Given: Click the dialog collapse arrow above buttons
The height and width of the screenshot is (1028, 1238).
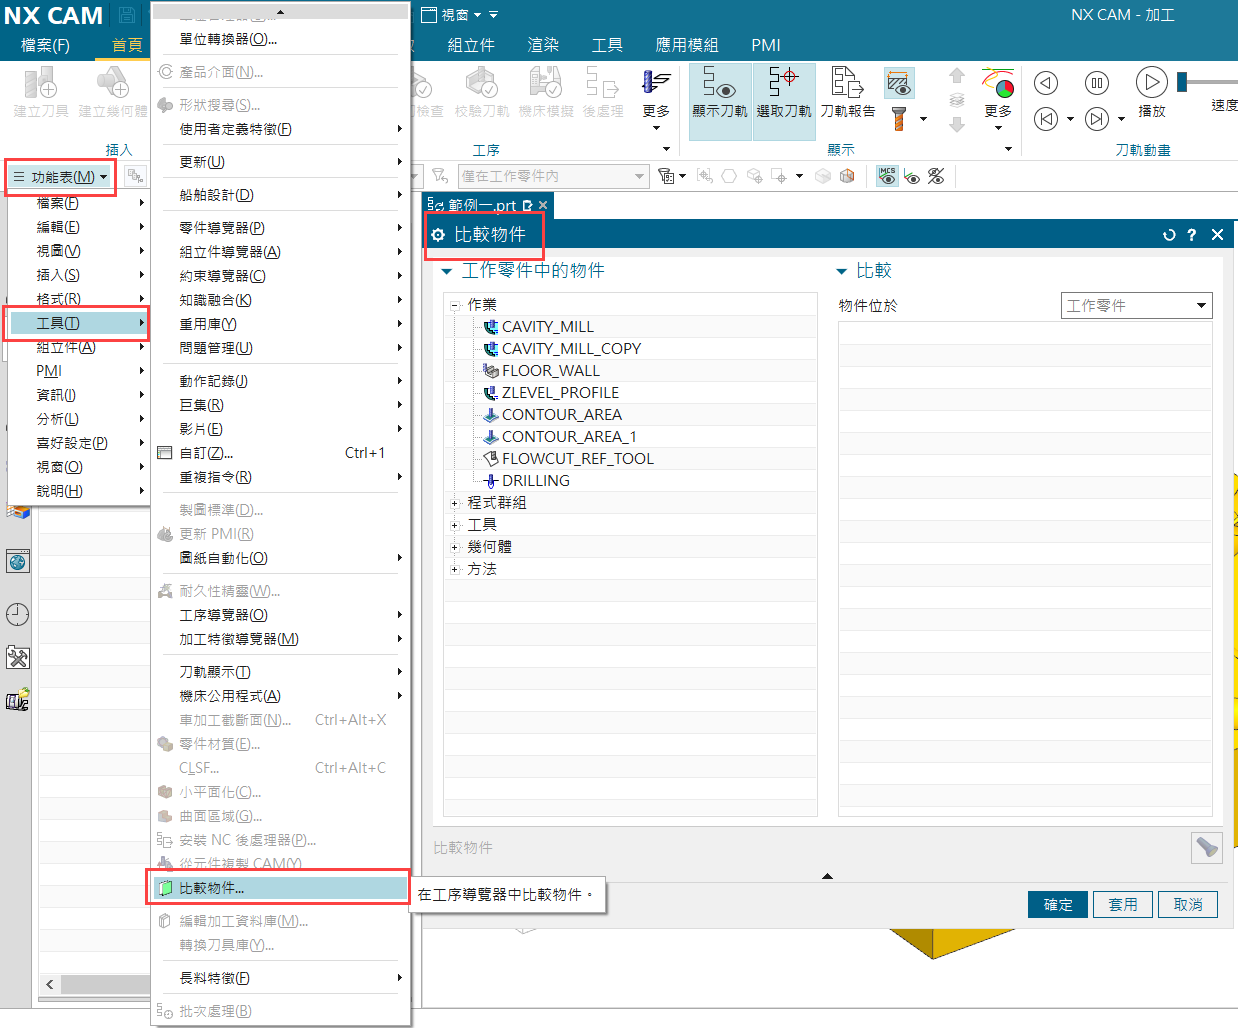Looking at the screenshot, I should [x=827, y=876].
